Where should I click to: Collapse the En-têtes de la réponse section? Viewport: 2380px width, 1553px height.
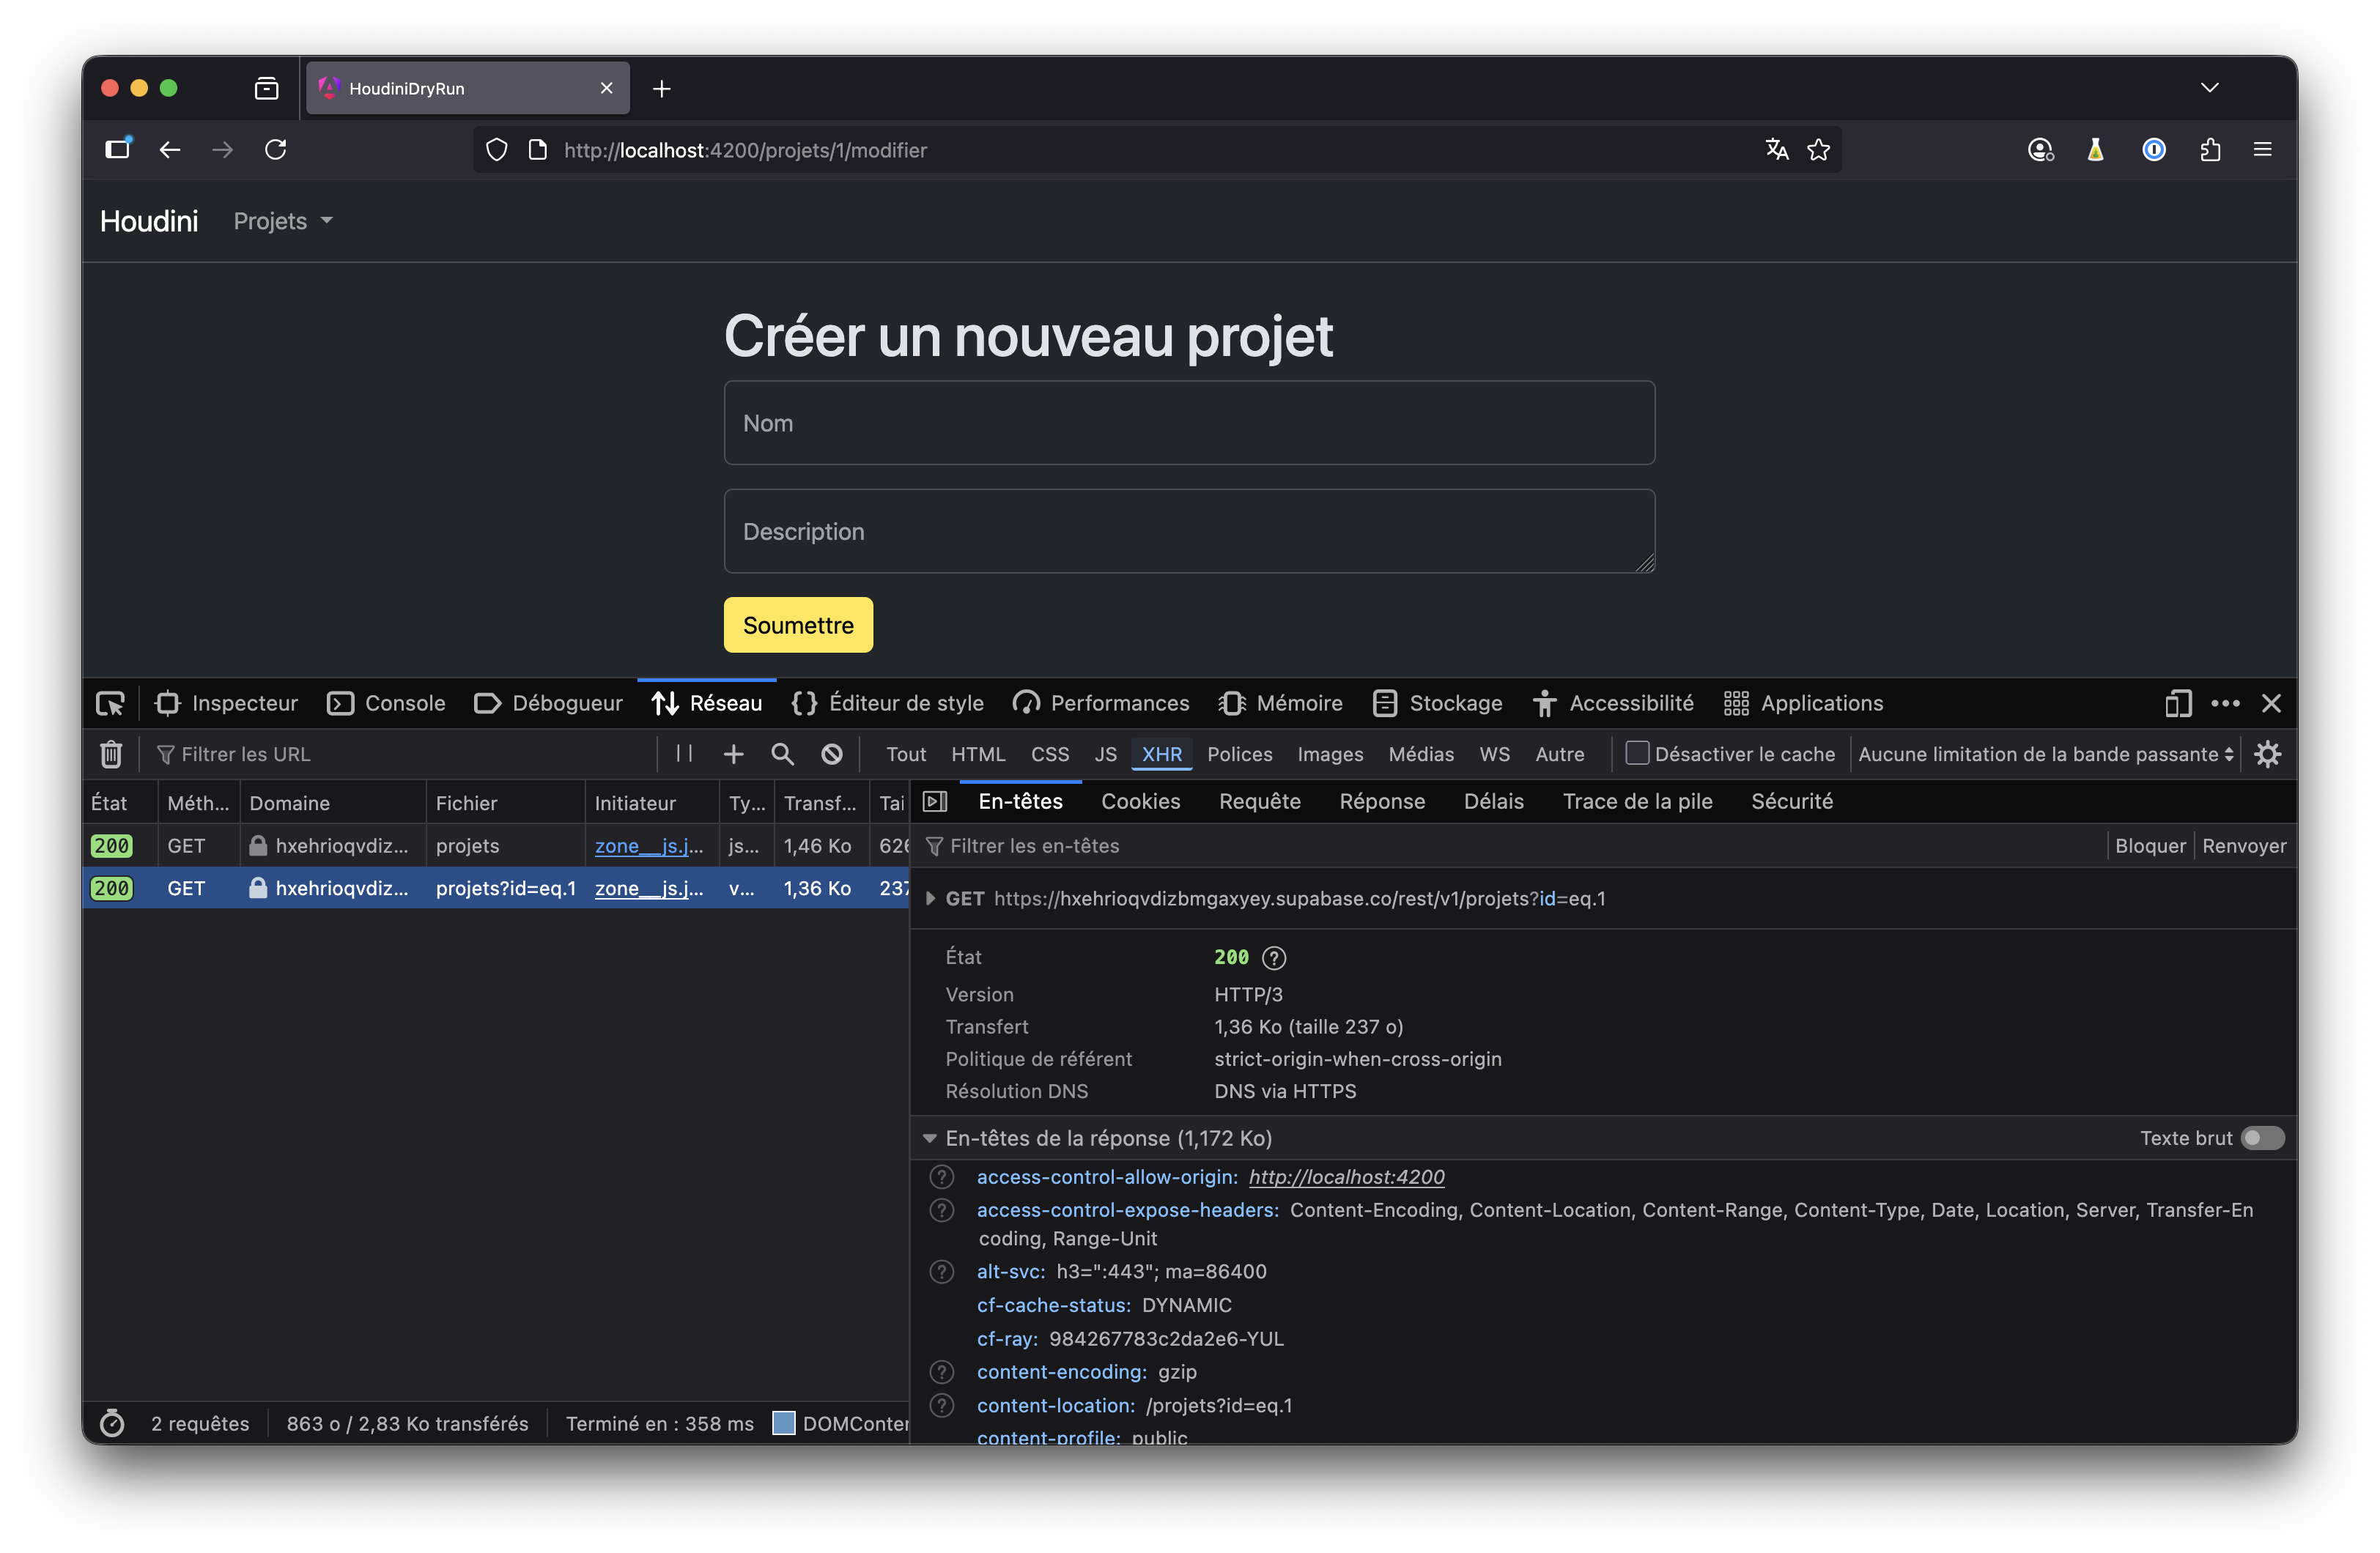click(930, 1138)
